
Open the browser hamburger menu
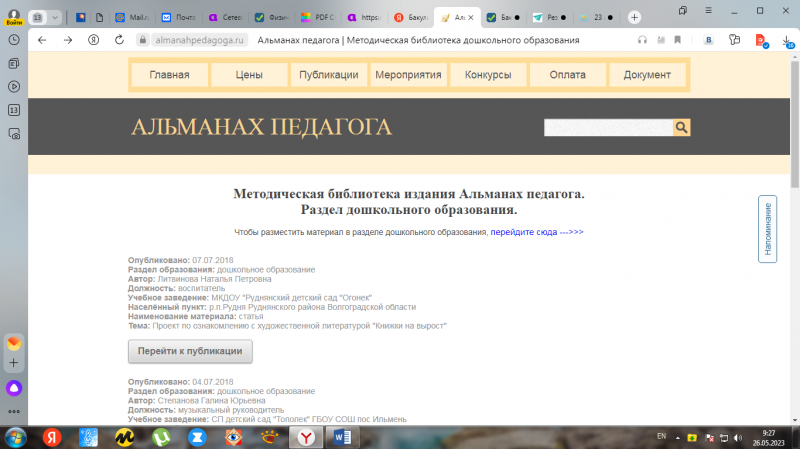coord(708,10)
